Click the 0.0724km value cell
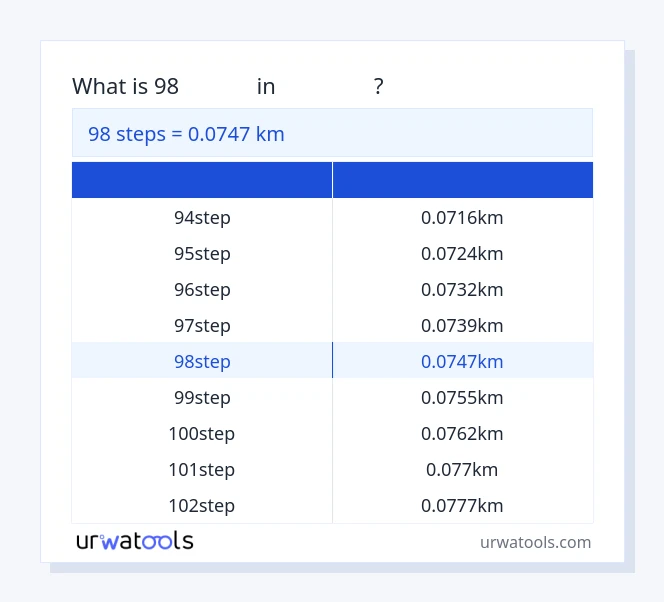This screenshot has width=664, height=602. 462,253
